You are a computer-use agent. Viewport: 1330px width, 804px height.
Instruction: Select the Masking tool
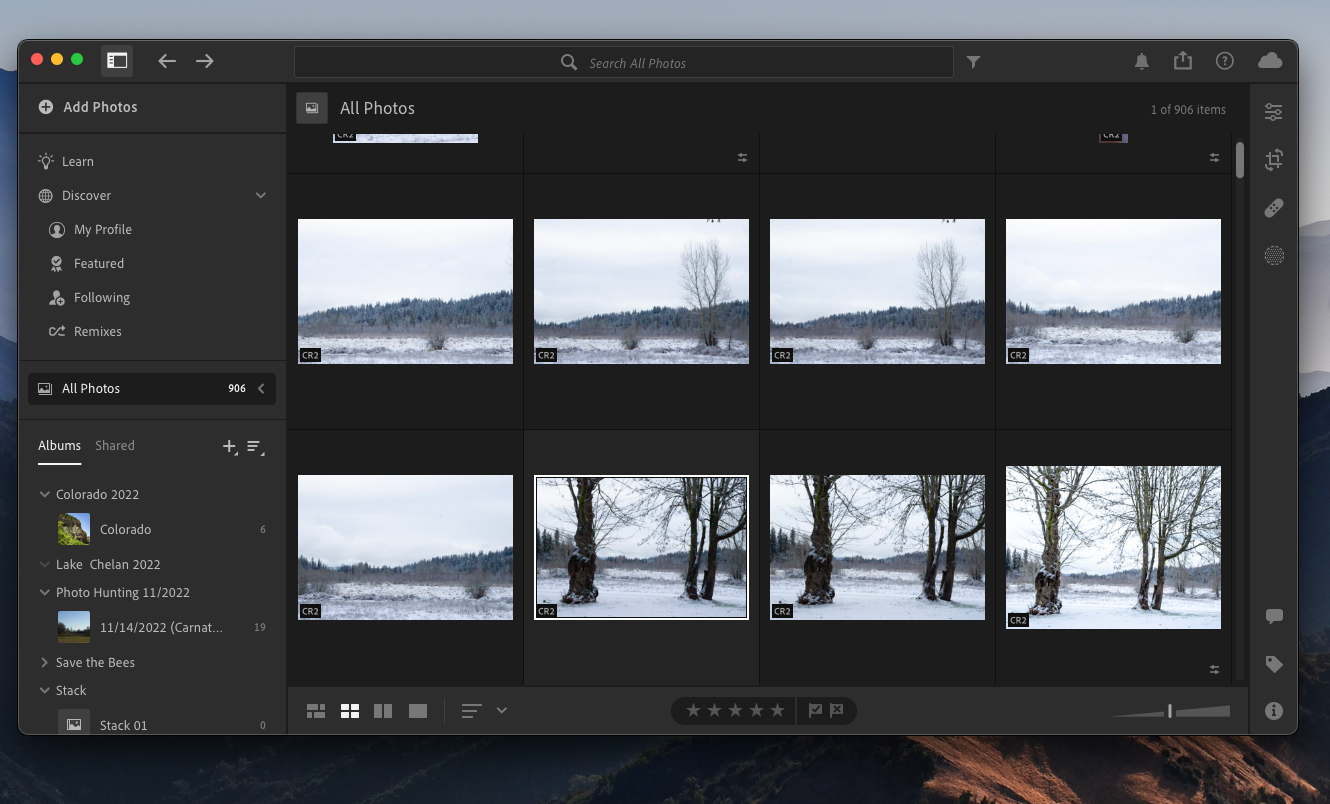click(1273, 255)
